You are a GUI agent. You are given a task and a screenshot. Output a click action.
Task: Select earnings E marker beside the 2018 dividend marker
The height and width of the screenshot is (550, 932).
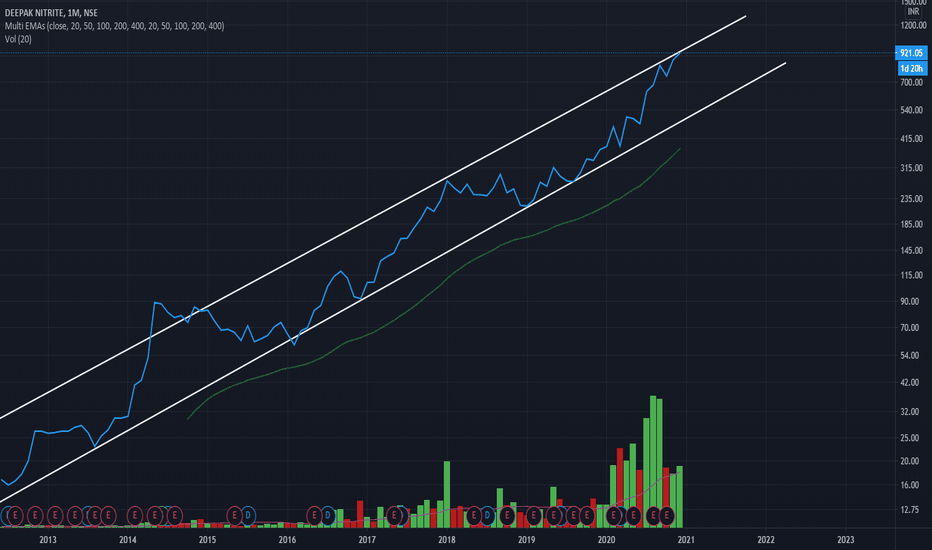click(474, 516)
